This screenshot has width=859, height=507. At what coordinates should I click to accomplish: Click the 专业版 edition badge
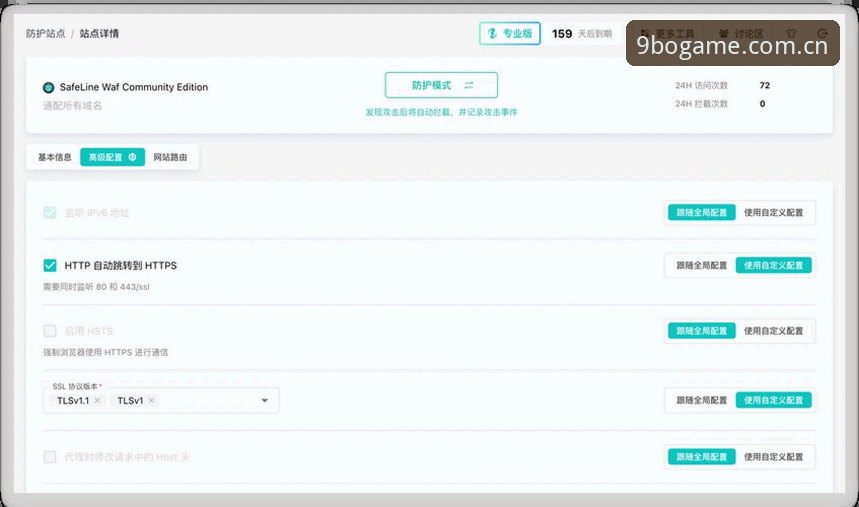[x=509, y=33]
